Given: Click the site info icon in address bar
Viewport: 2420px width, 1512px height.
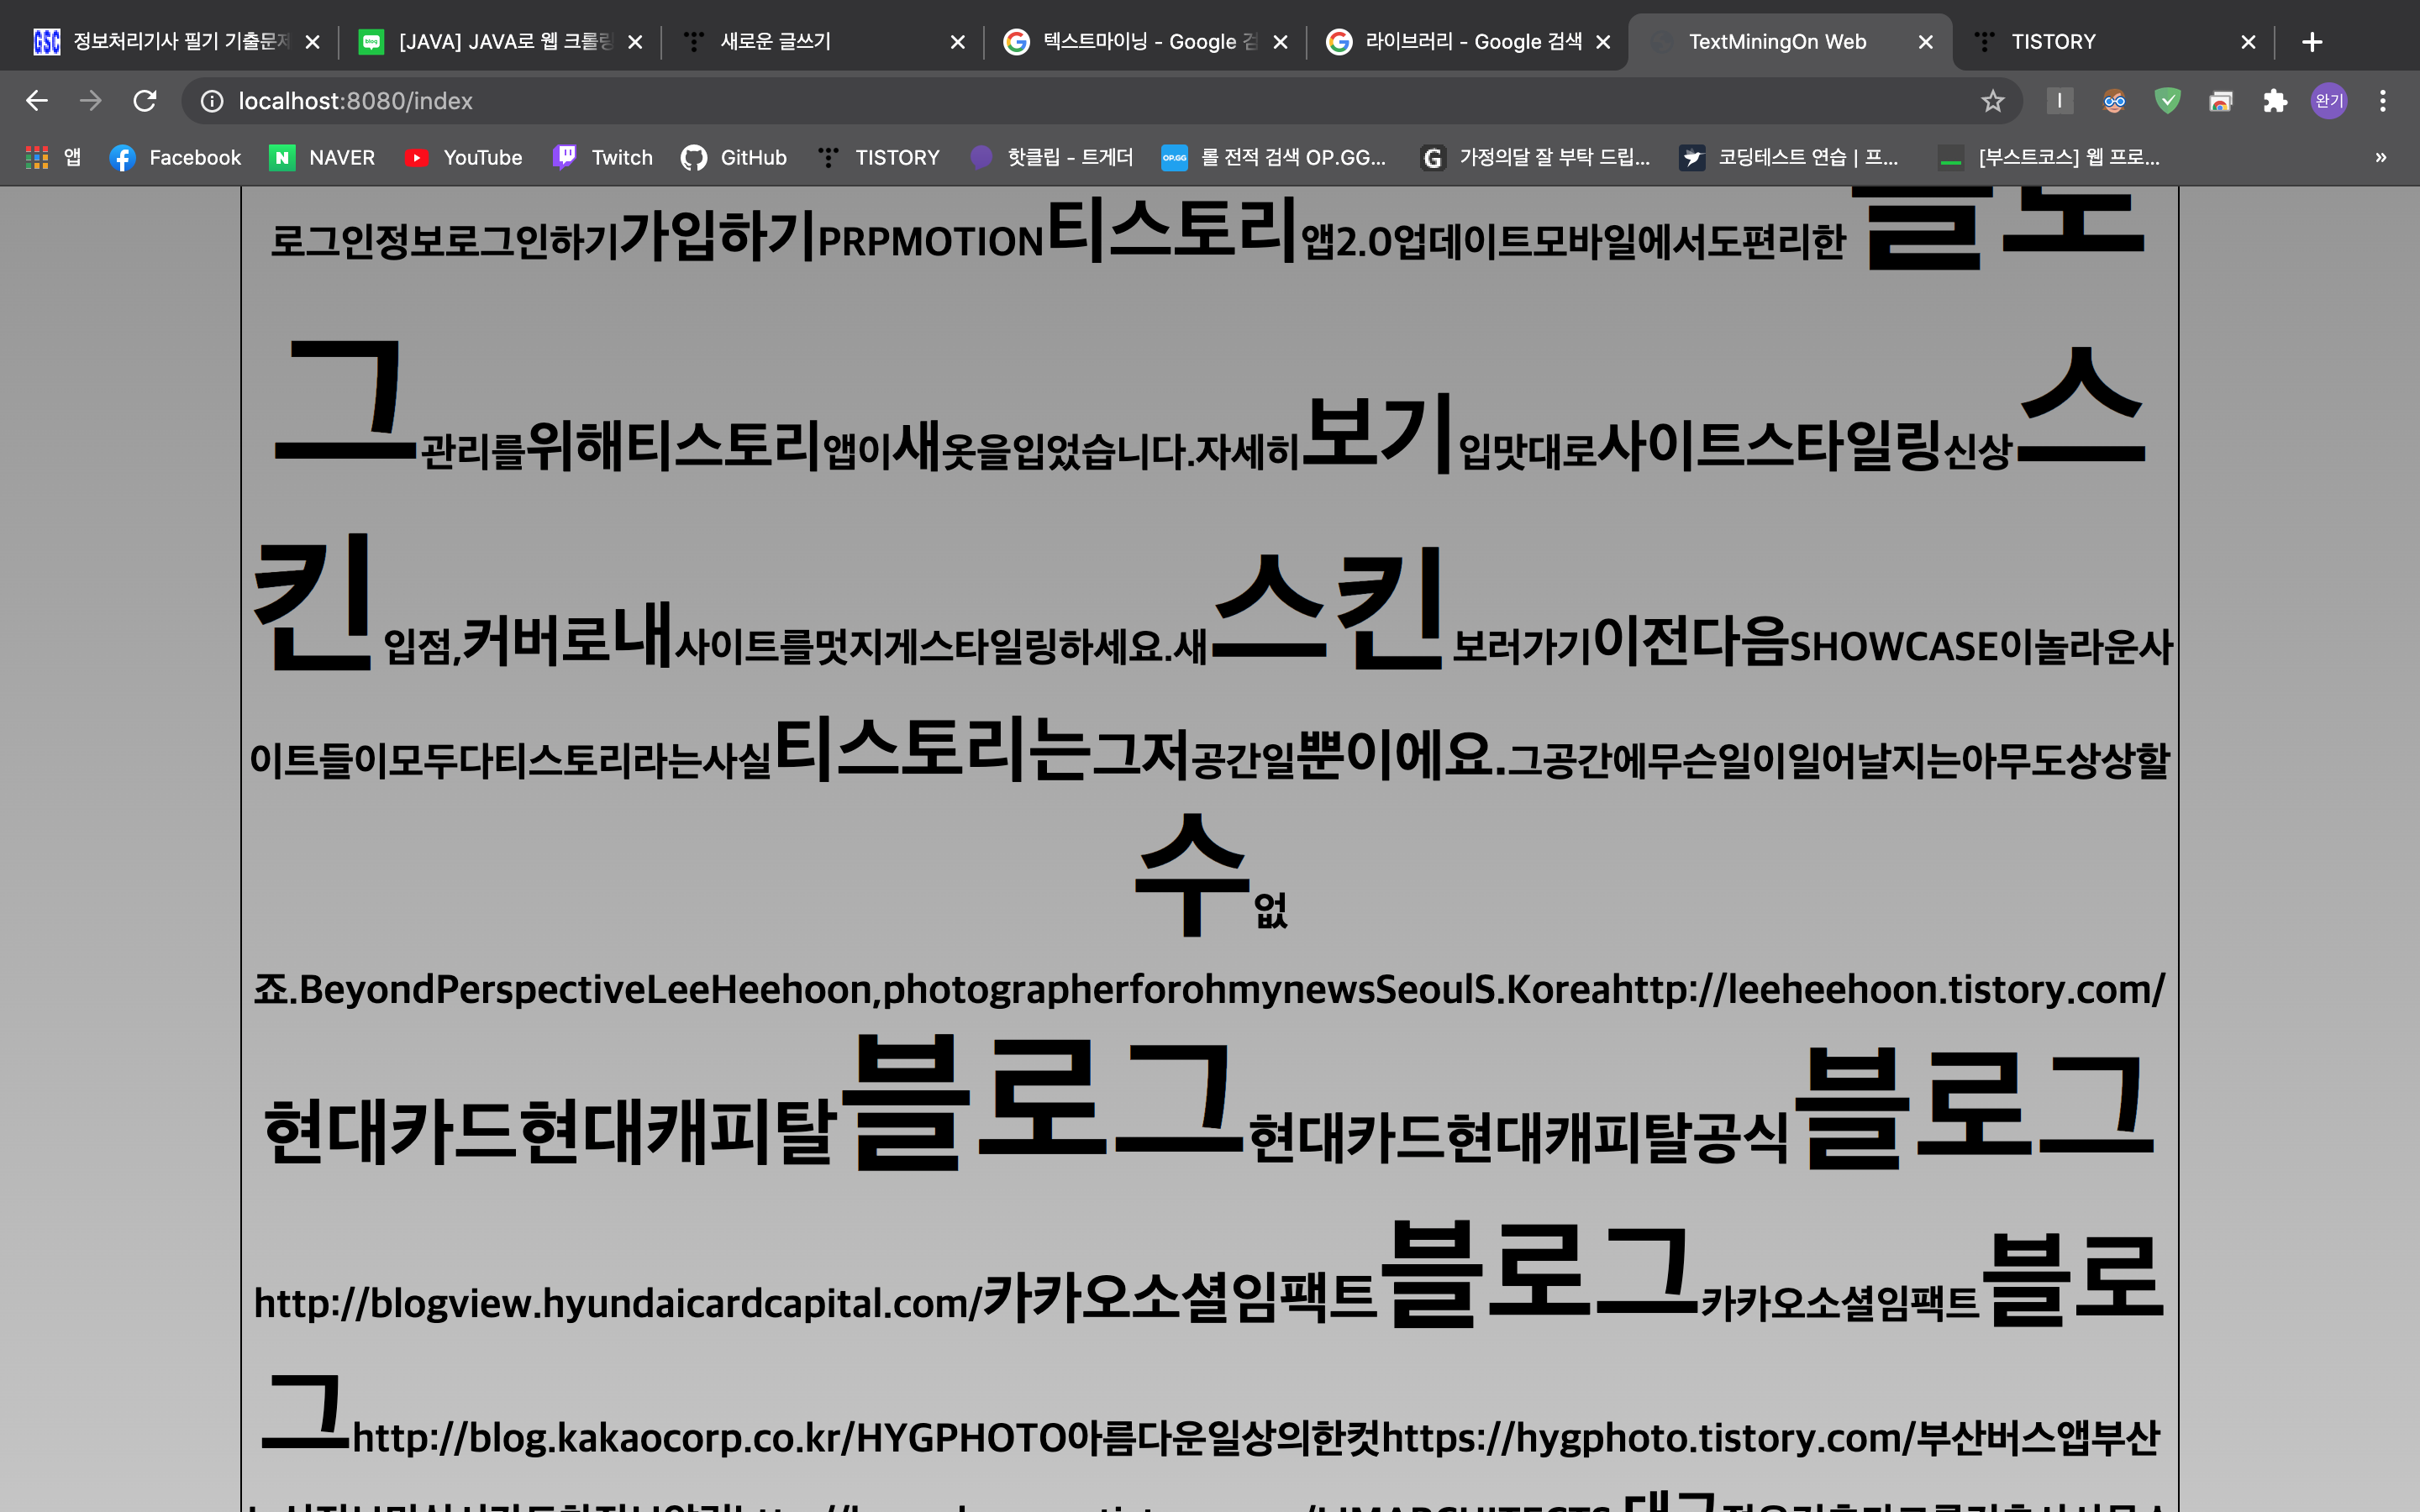Looking at the screenshot, I should tap(212, 101).
